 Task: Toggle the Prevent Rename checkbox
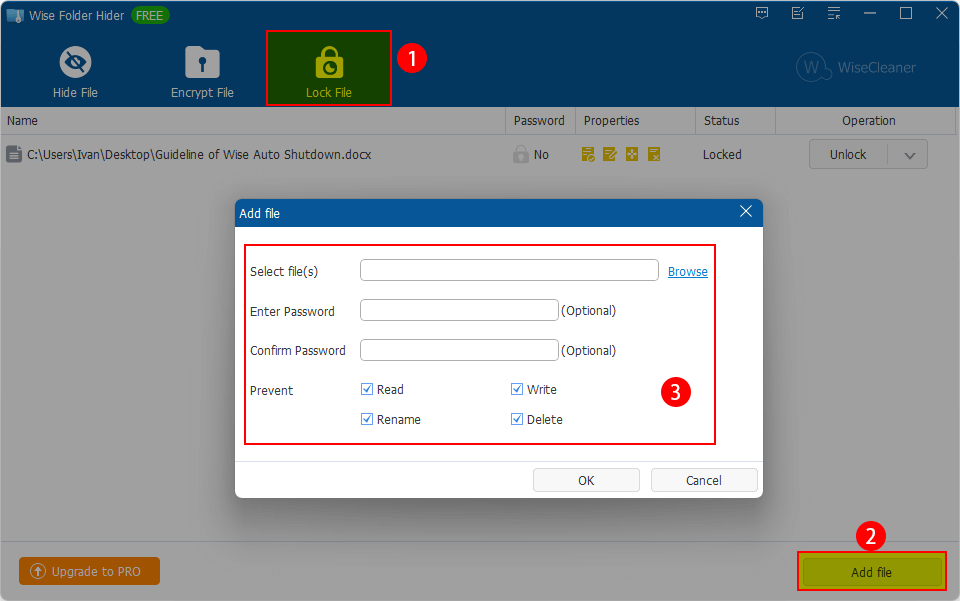pos(367,419)
